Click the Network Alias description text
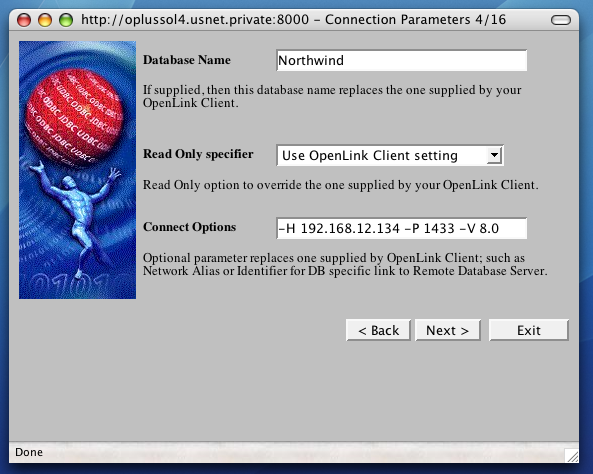 tap(345, 264)
